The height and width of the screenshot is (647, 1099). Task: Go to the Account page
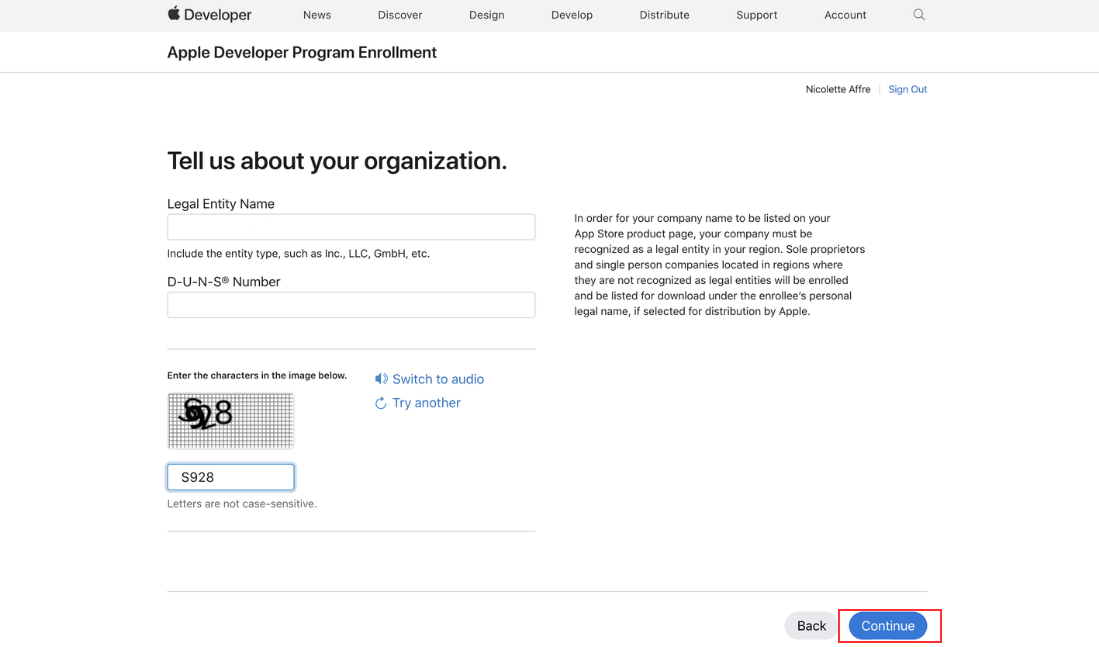tap(845, 15)
